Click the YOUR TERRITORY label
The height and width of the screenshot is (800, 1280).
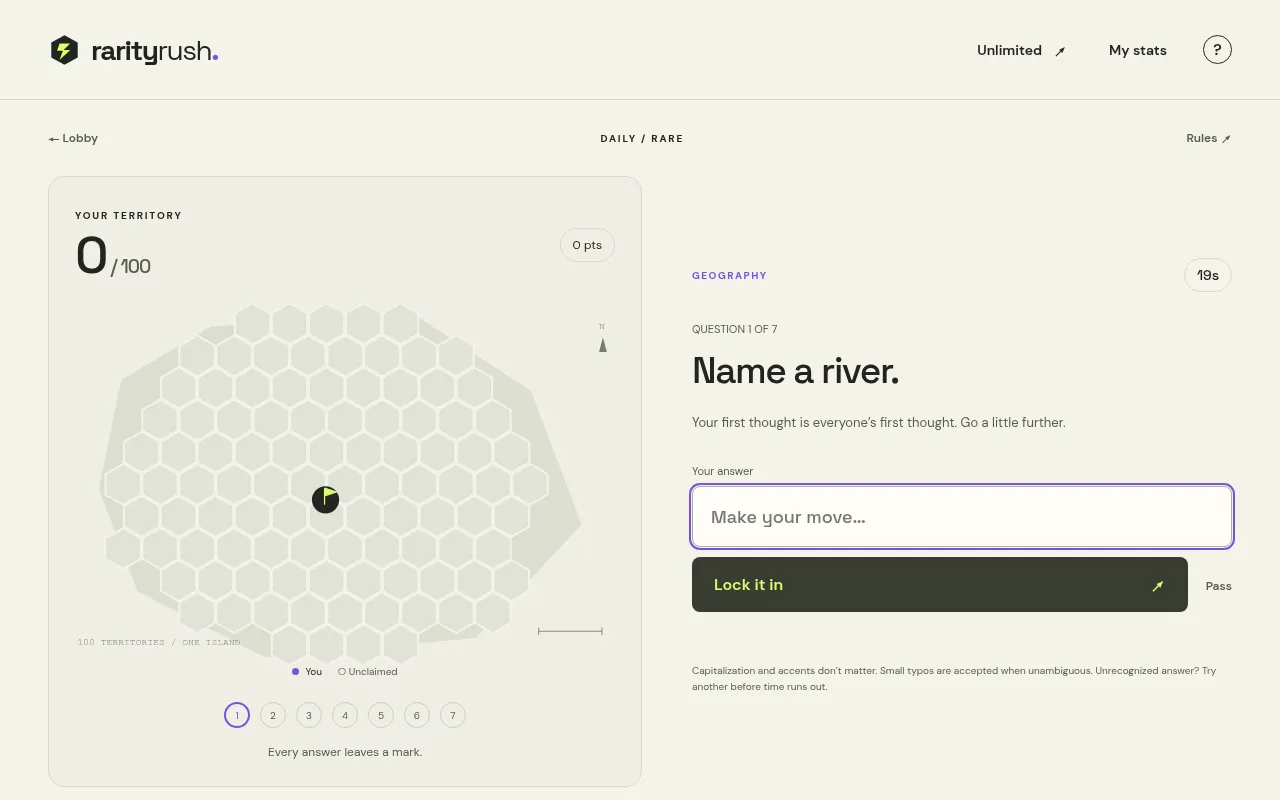coord(128,215)
